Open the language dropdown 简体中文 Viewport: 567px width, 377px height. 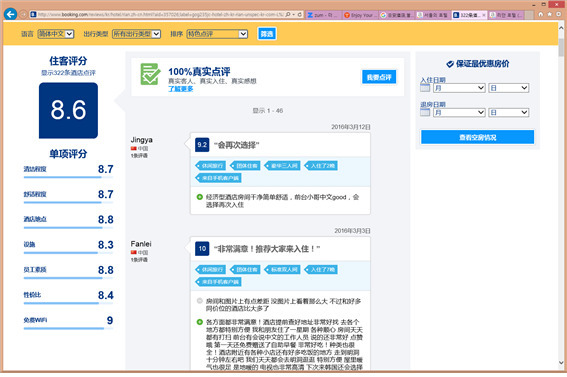pos(56,34)
